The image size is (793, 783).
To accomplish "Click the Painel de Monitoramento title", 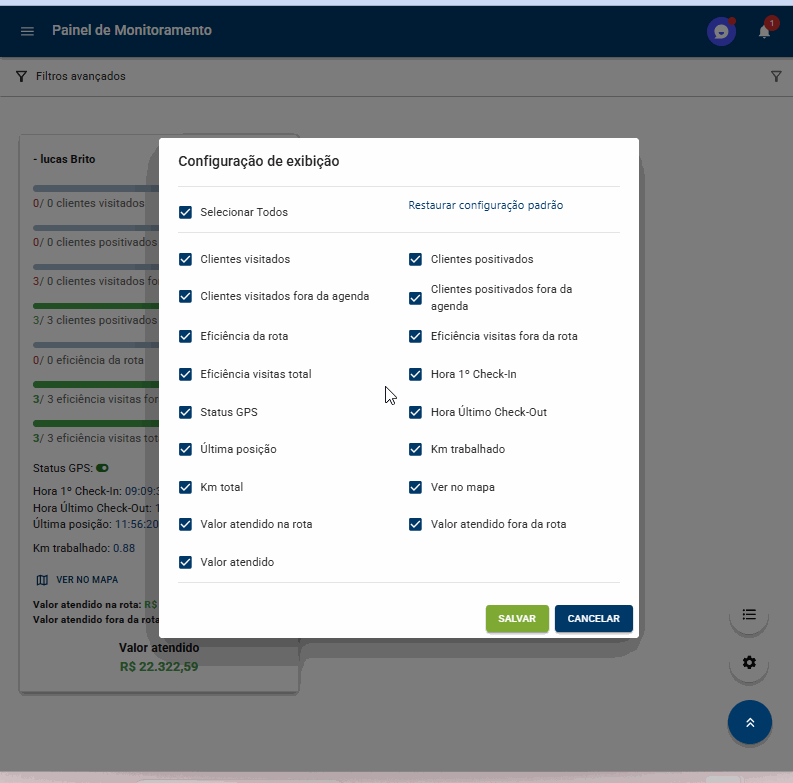I will [x=132, y=30].
